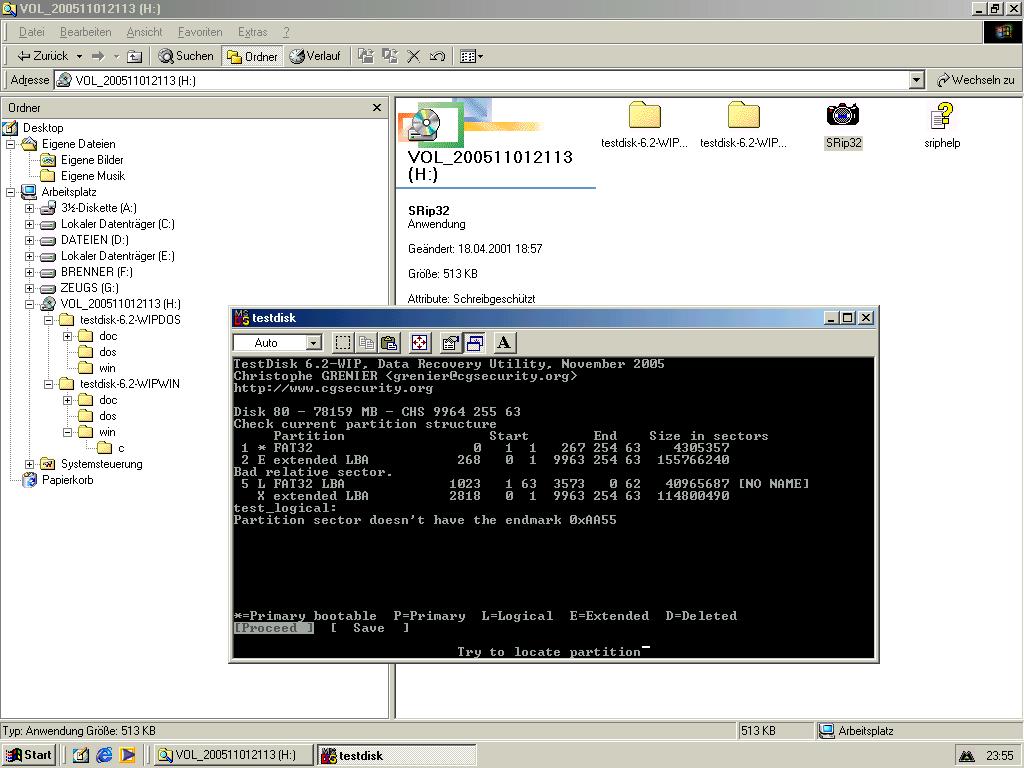Click Show Desktop quick launch icon
Image resolution: width=1024 pixels, height=768 pixels.
coord(80,755)
